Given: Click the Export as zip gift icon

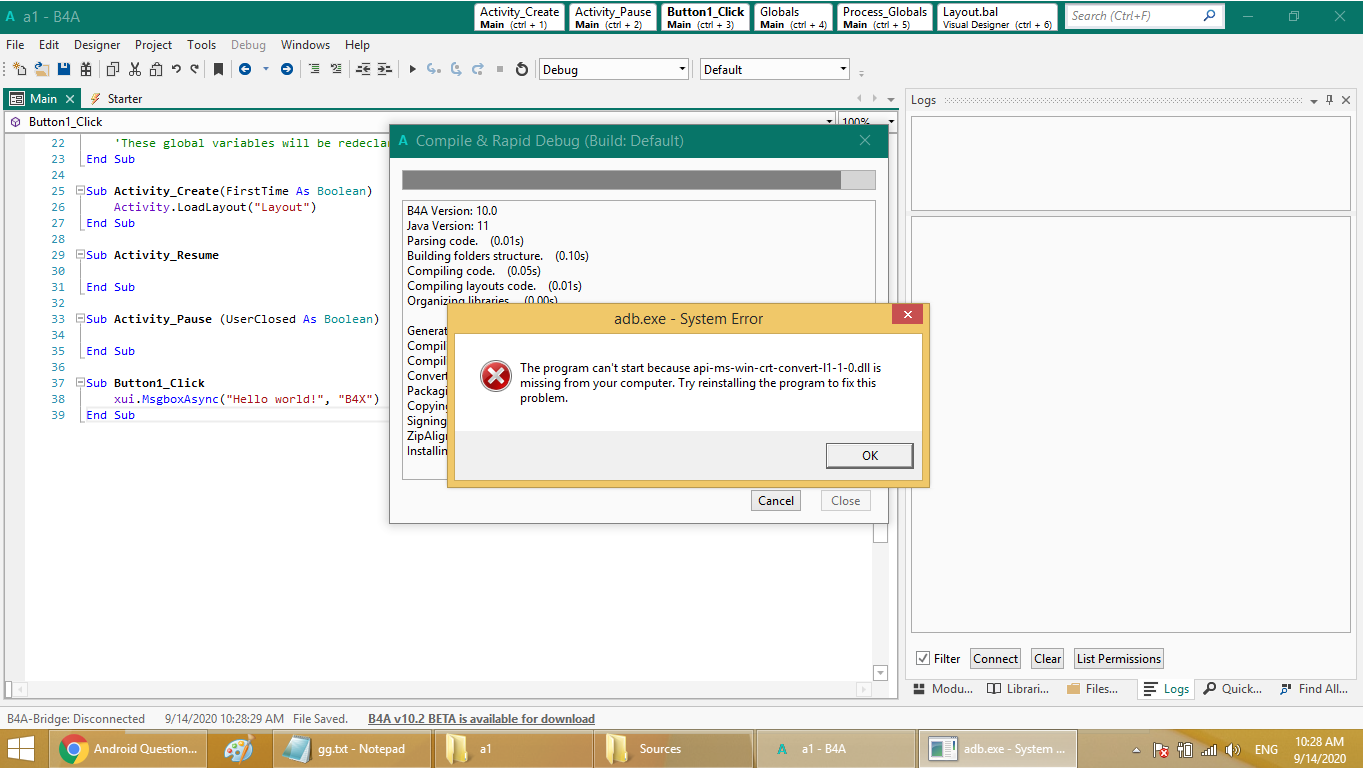Looking at the screenshot, I should (x=86, y=69).
